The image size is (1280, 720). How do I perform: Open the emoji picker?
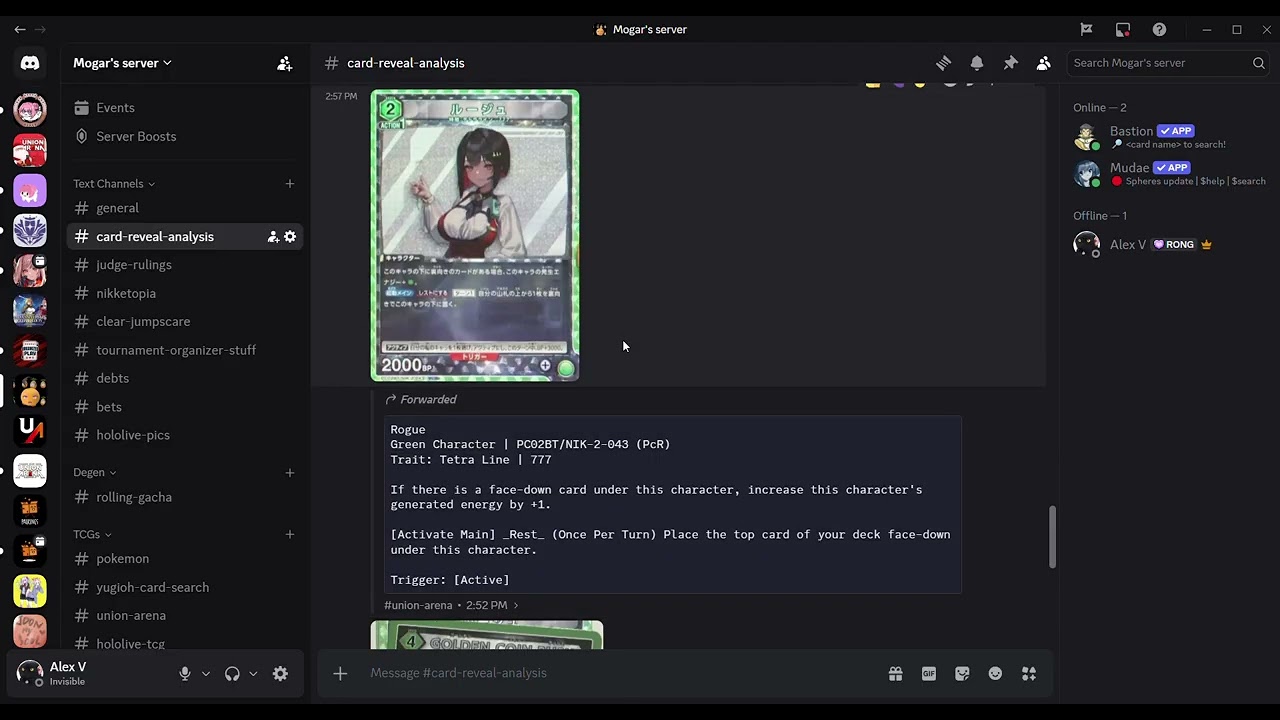click(995, 673)
